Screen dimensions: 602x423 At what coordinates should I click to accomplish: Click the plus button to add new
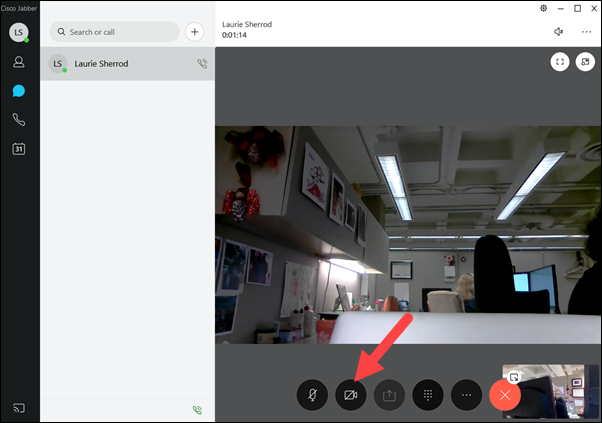[x=195, y=32]
